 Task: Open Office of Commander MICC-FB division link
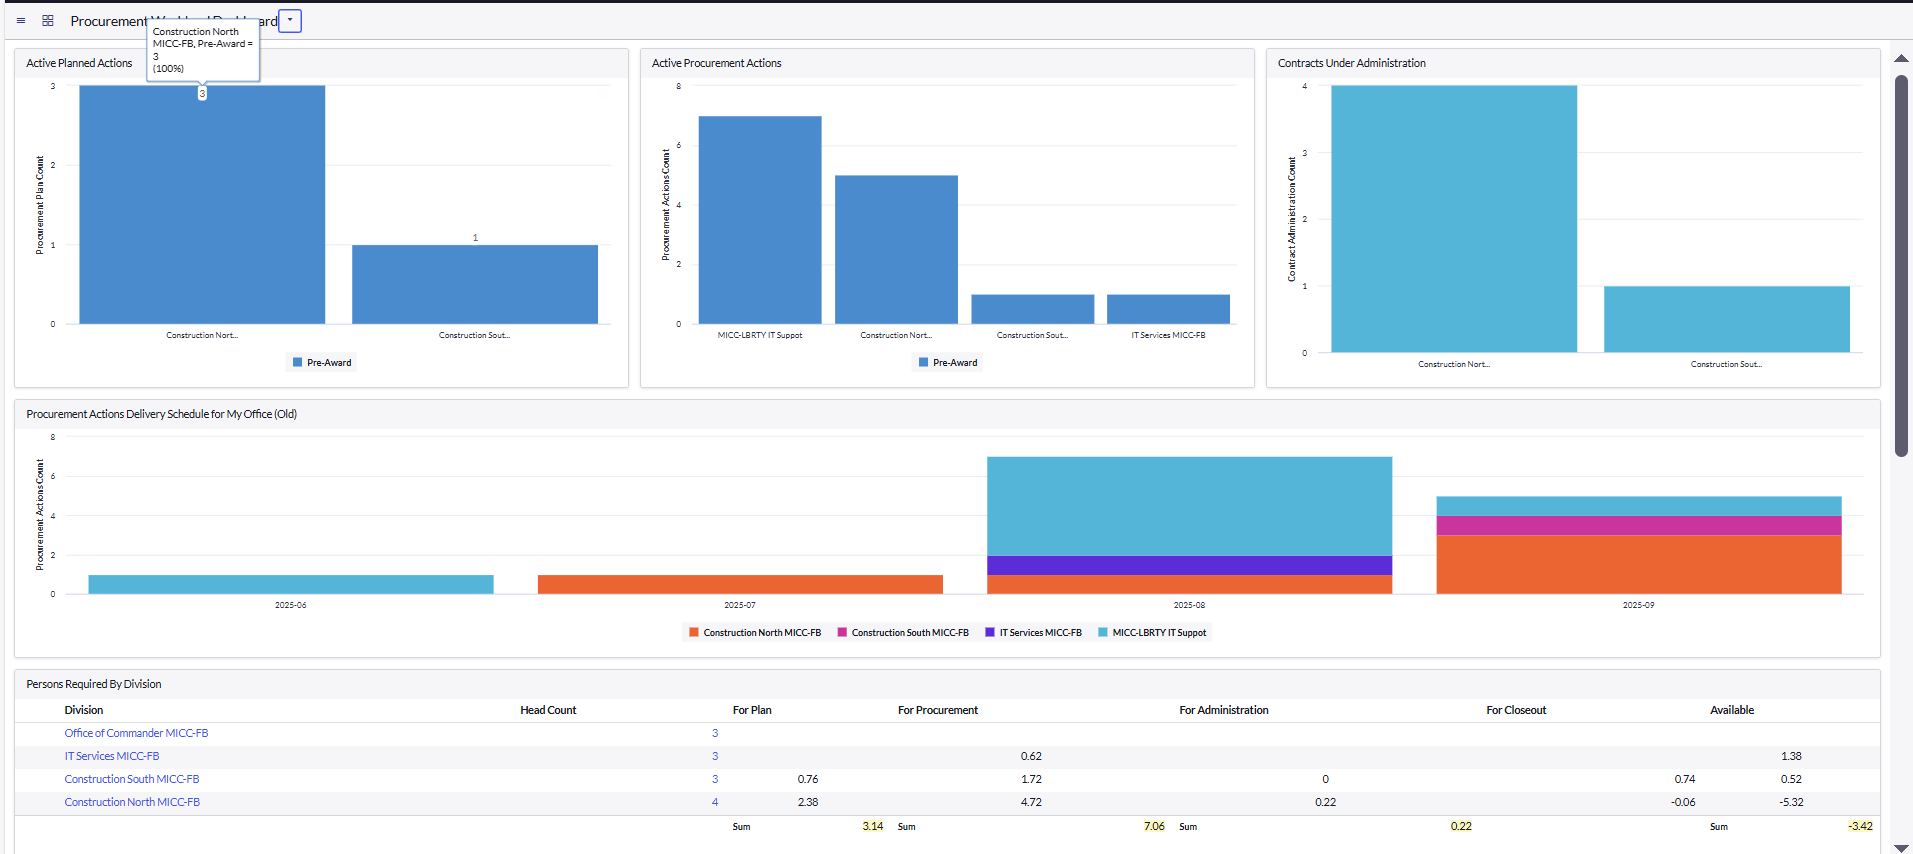[136, 734]
